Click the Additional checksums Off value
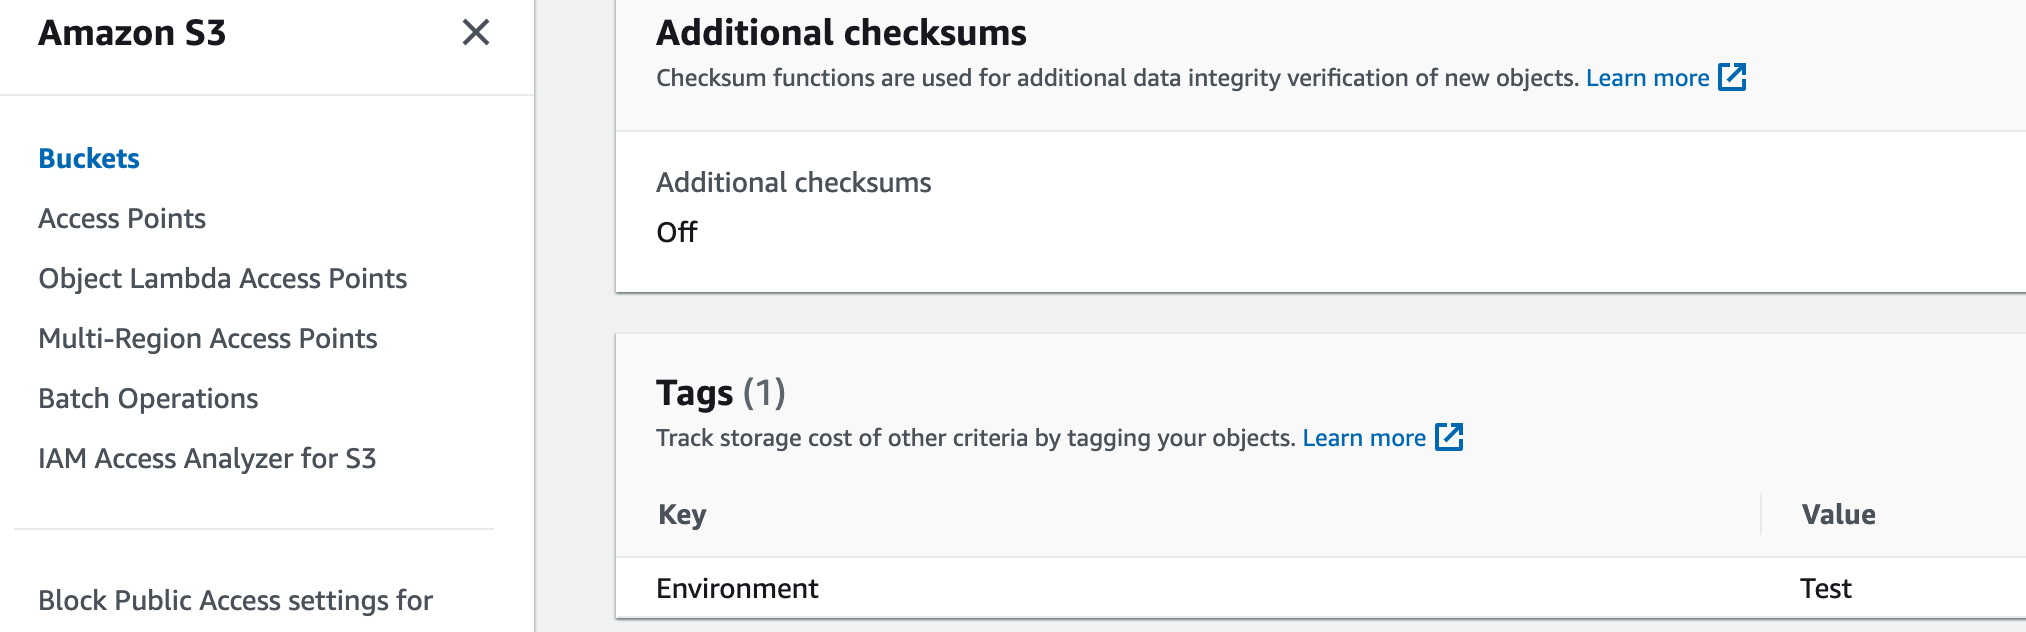This screenshot has height=632, width=2026. [677, 232]
